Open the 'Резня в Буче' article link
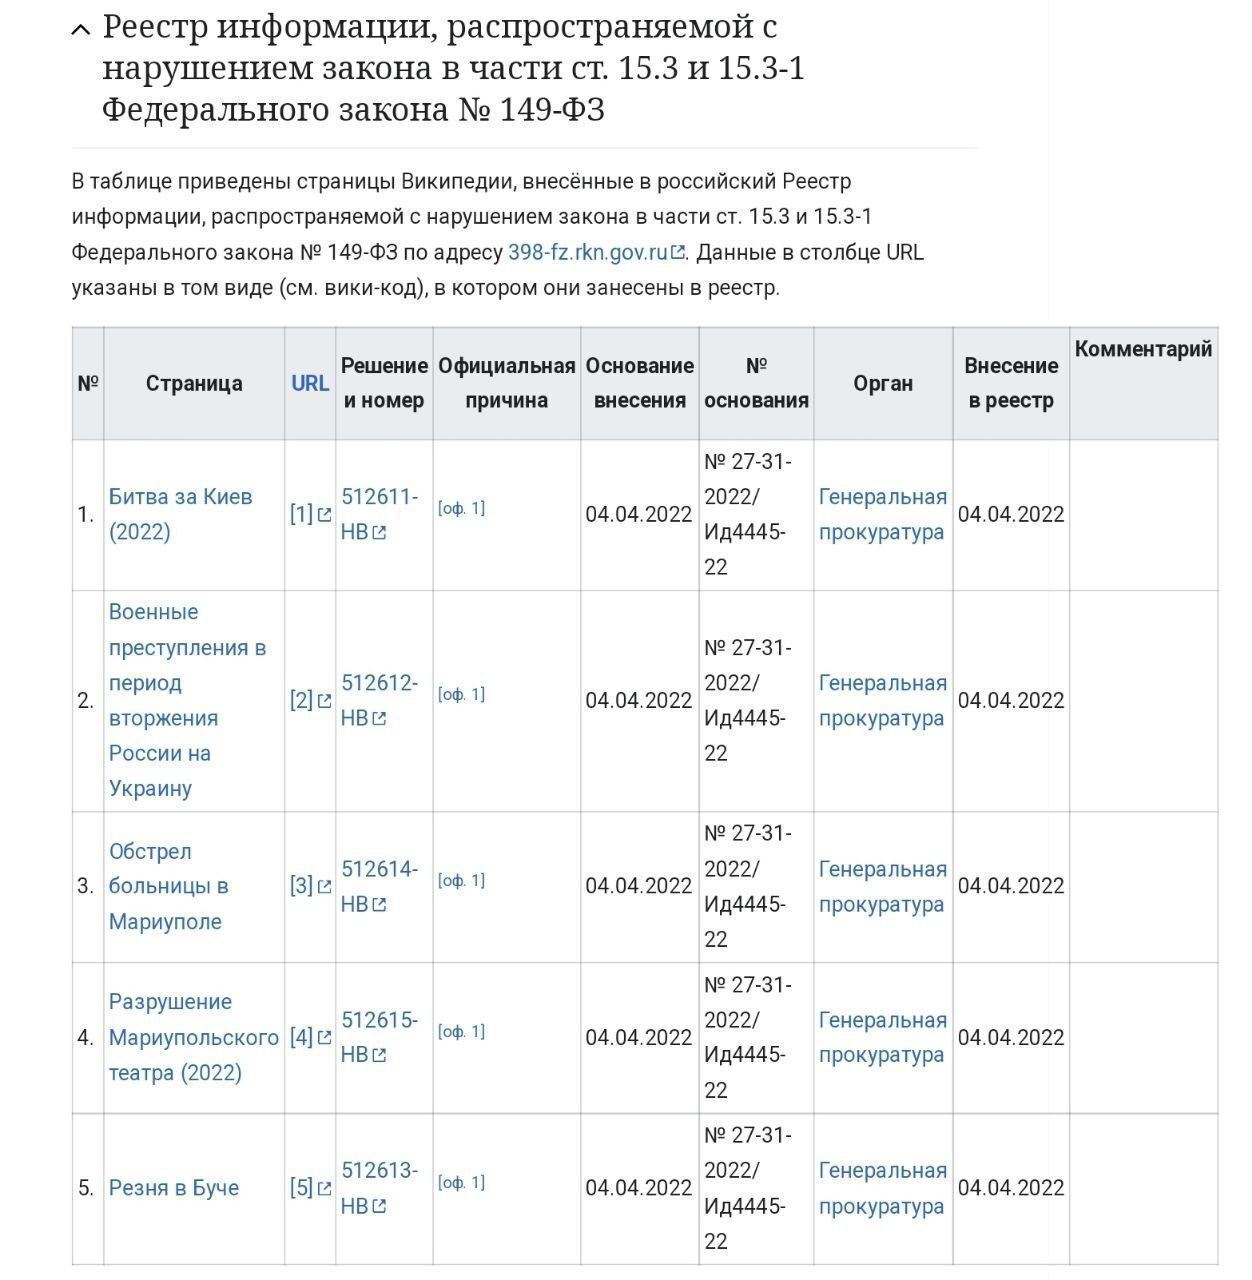The image size is (1252, 1280). [x=174, y=1187]
